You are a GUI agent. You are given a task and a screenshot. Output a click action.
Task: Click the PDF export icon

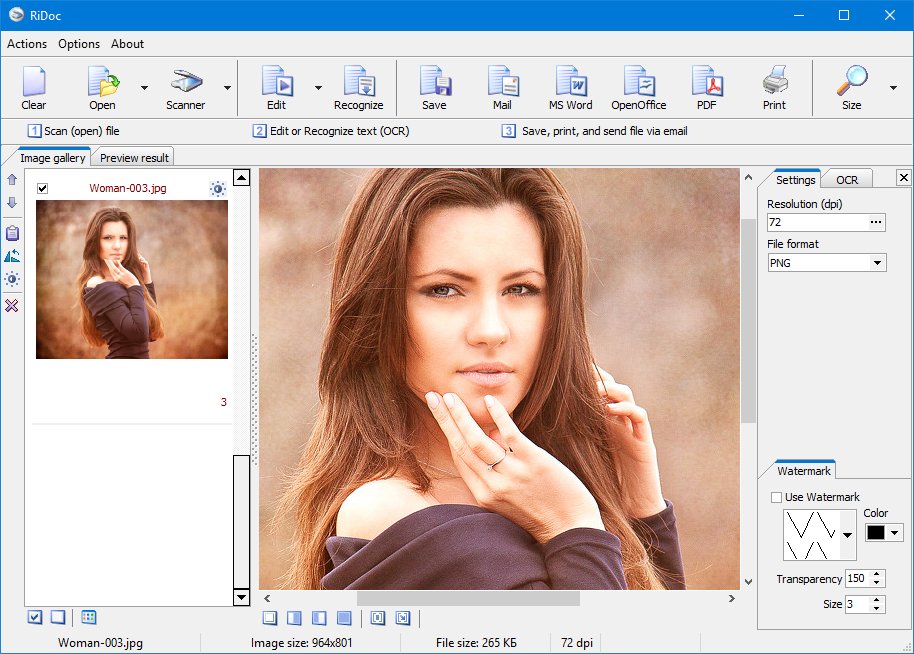click(x=707, y=87)
